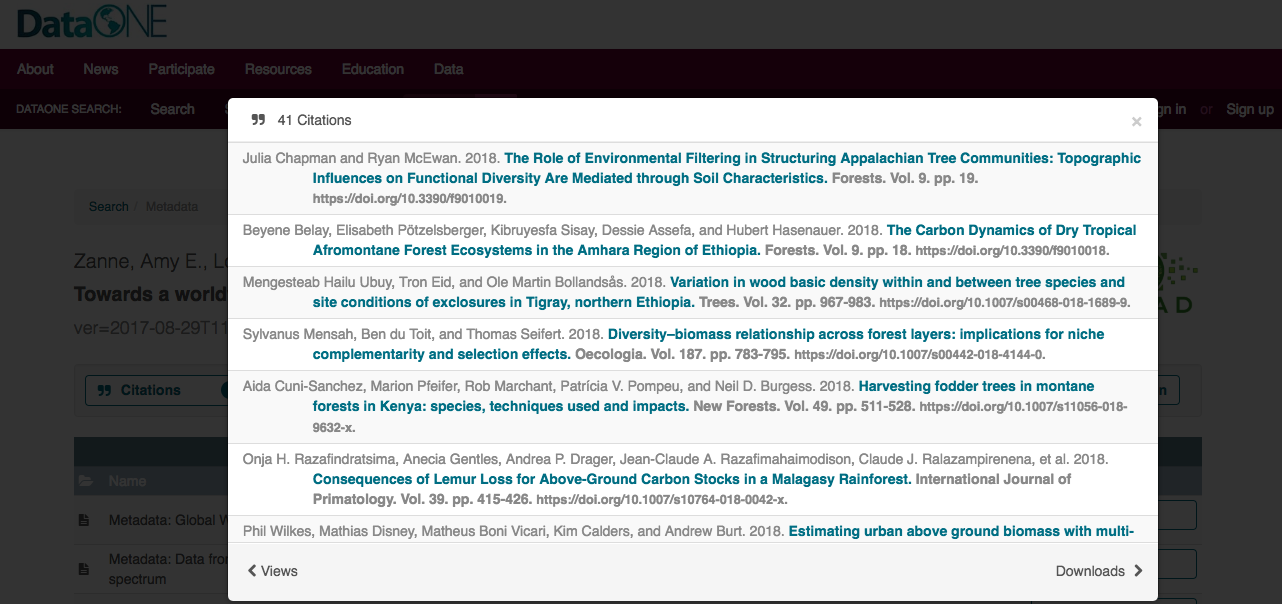Open the Consequences of Lemur Loss article

(x=612, y=479)
